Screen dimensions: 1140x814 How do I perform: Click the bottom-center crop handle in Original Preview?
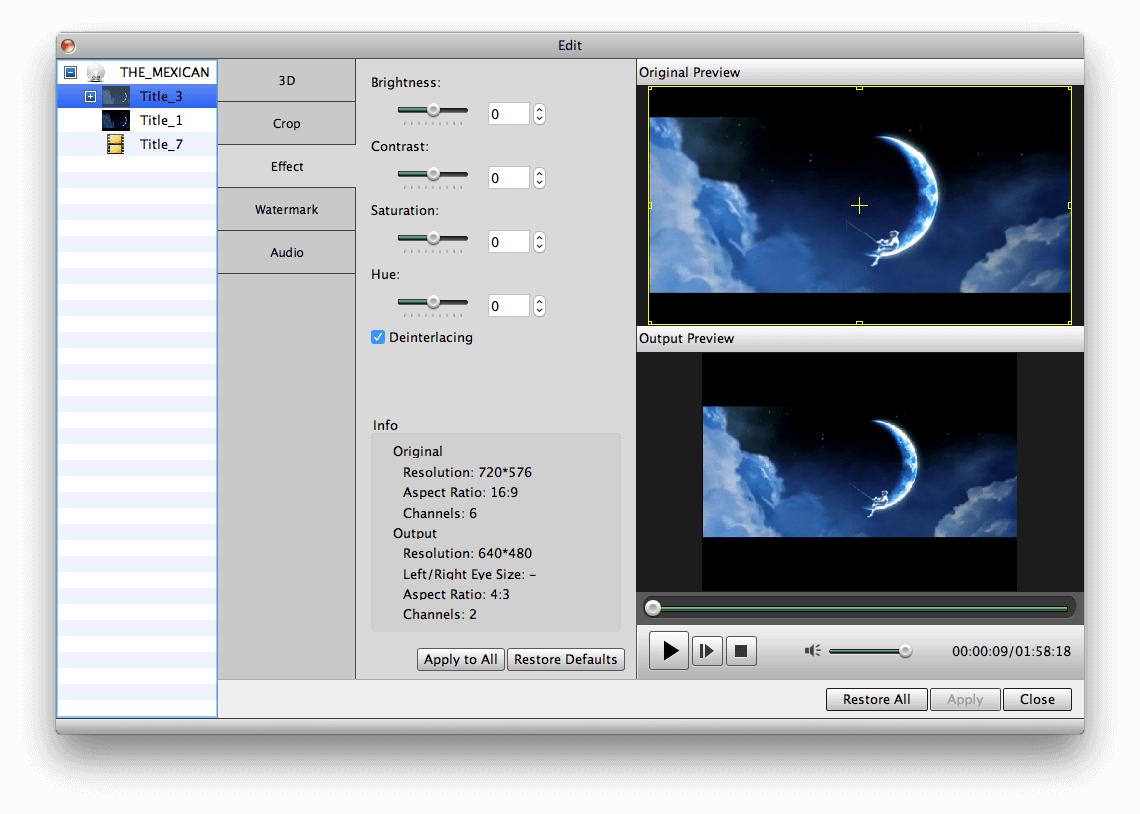[859, 323]
